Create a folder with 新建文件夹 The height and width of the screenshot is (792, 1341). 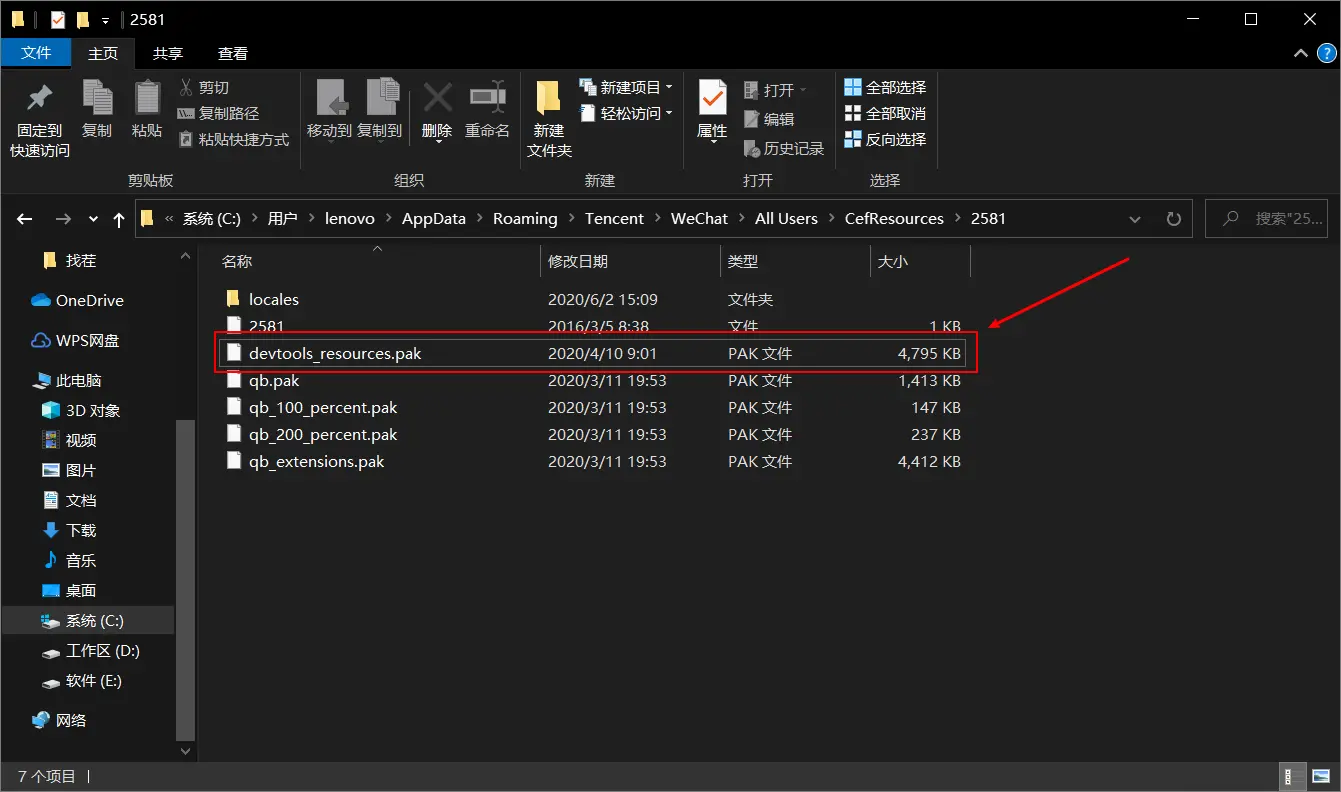point(549,119)
